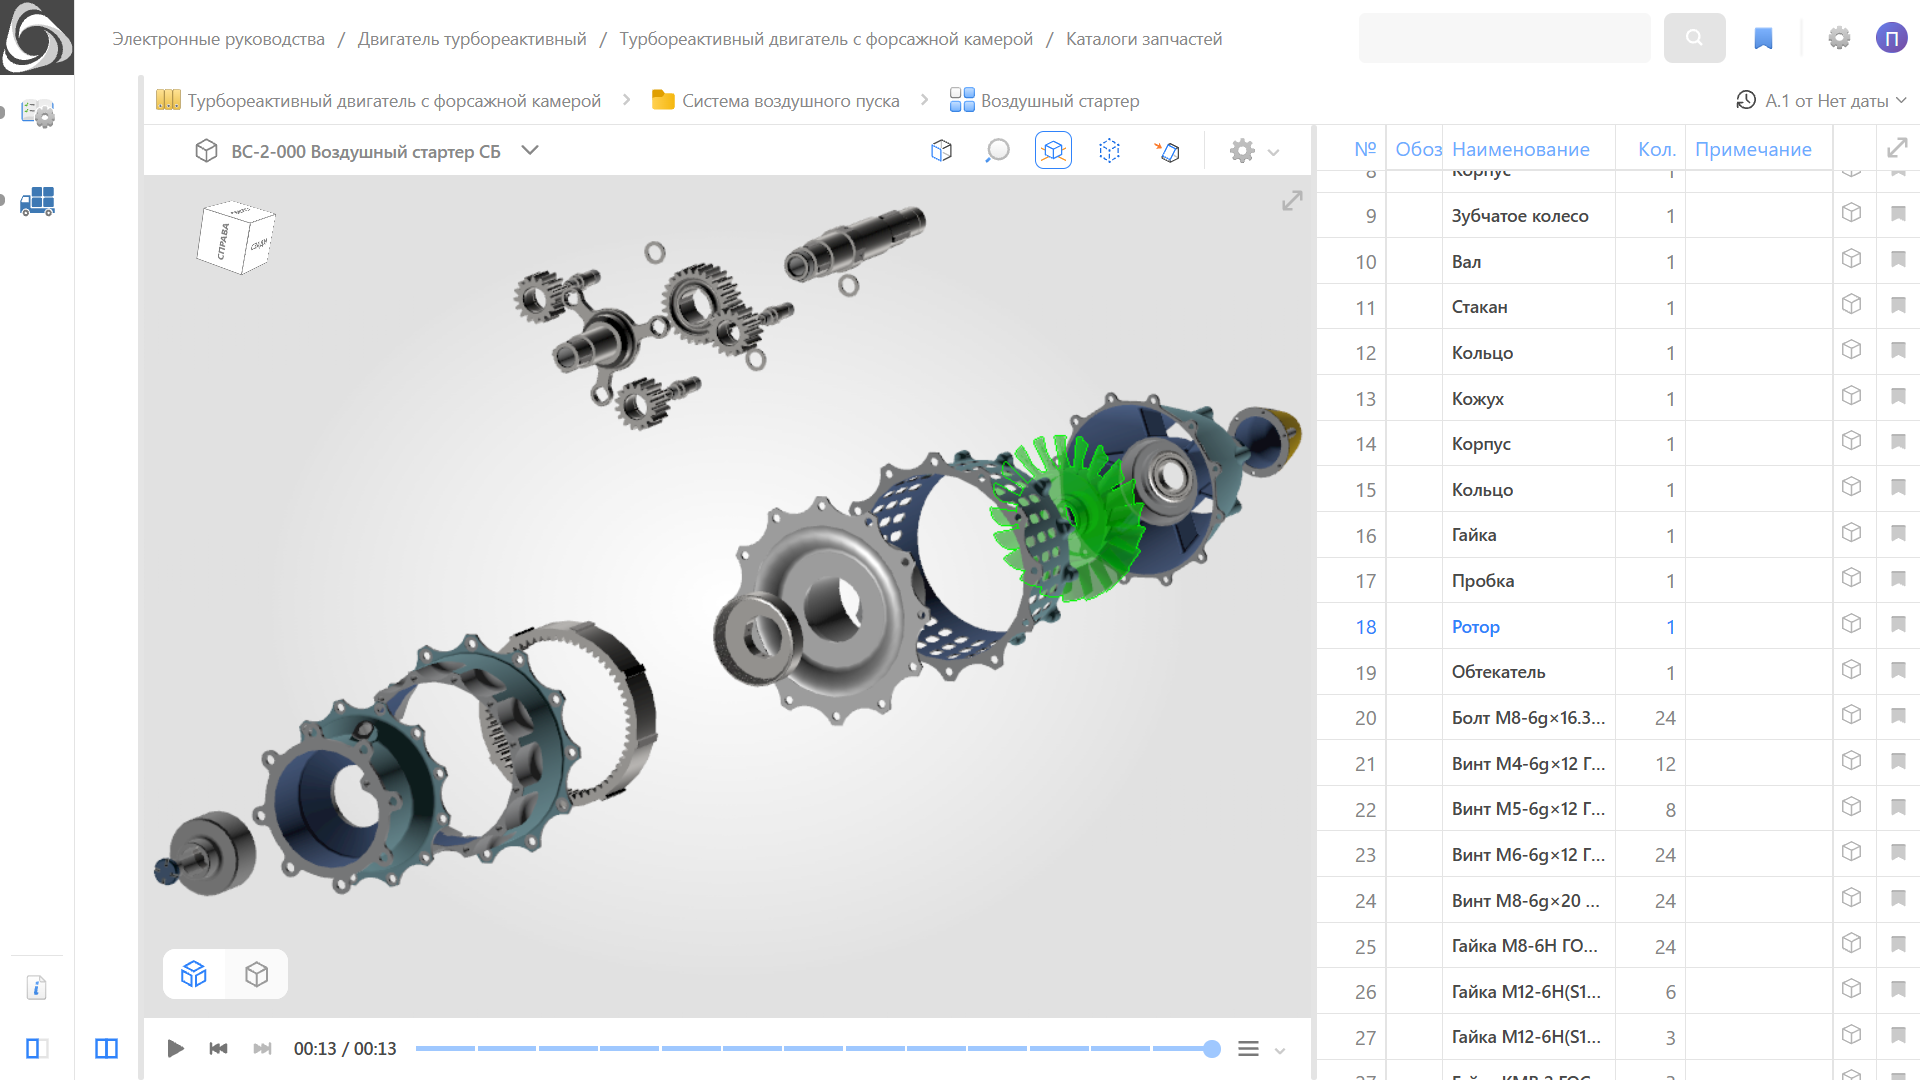The width and height of the screenshot is (1920, 1080).
Task: Click animation timeline slider handle
Action: tap(1212, 1048)
